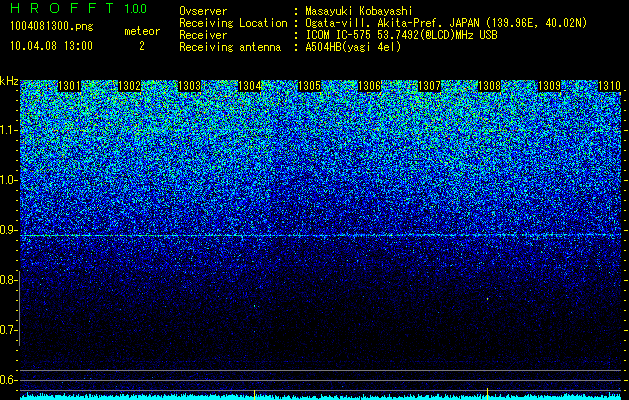Click the 0.9 frequency axis label
Viewport: 629px width, 400px height.
pos(8,230)
